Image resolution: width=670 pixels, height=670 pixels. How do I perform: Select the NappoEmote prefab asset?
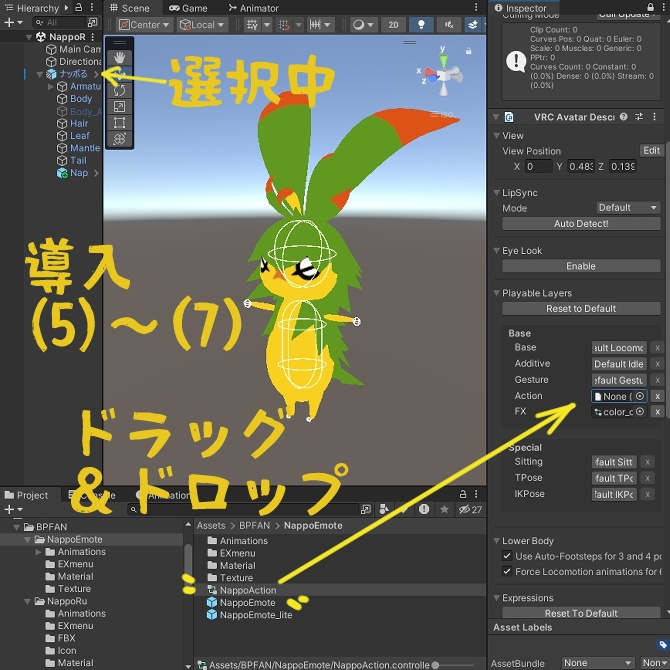pos(247,602)
